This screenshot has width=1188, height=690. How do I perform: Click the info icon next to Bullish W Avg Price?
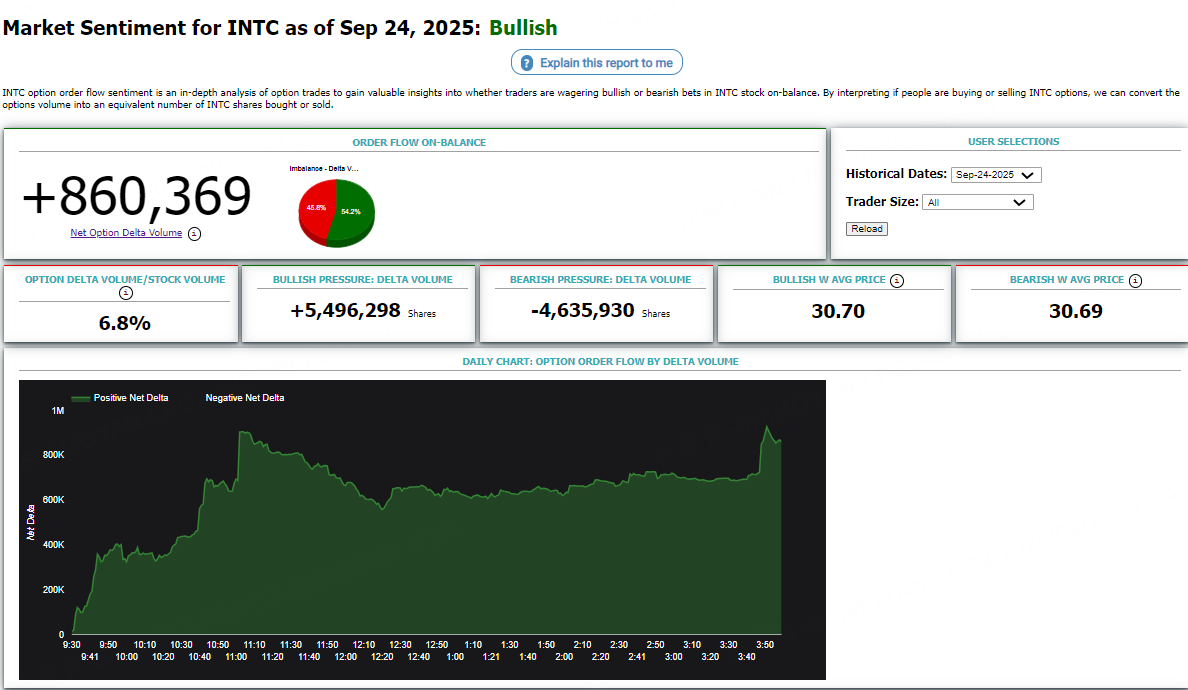(897, 281)
